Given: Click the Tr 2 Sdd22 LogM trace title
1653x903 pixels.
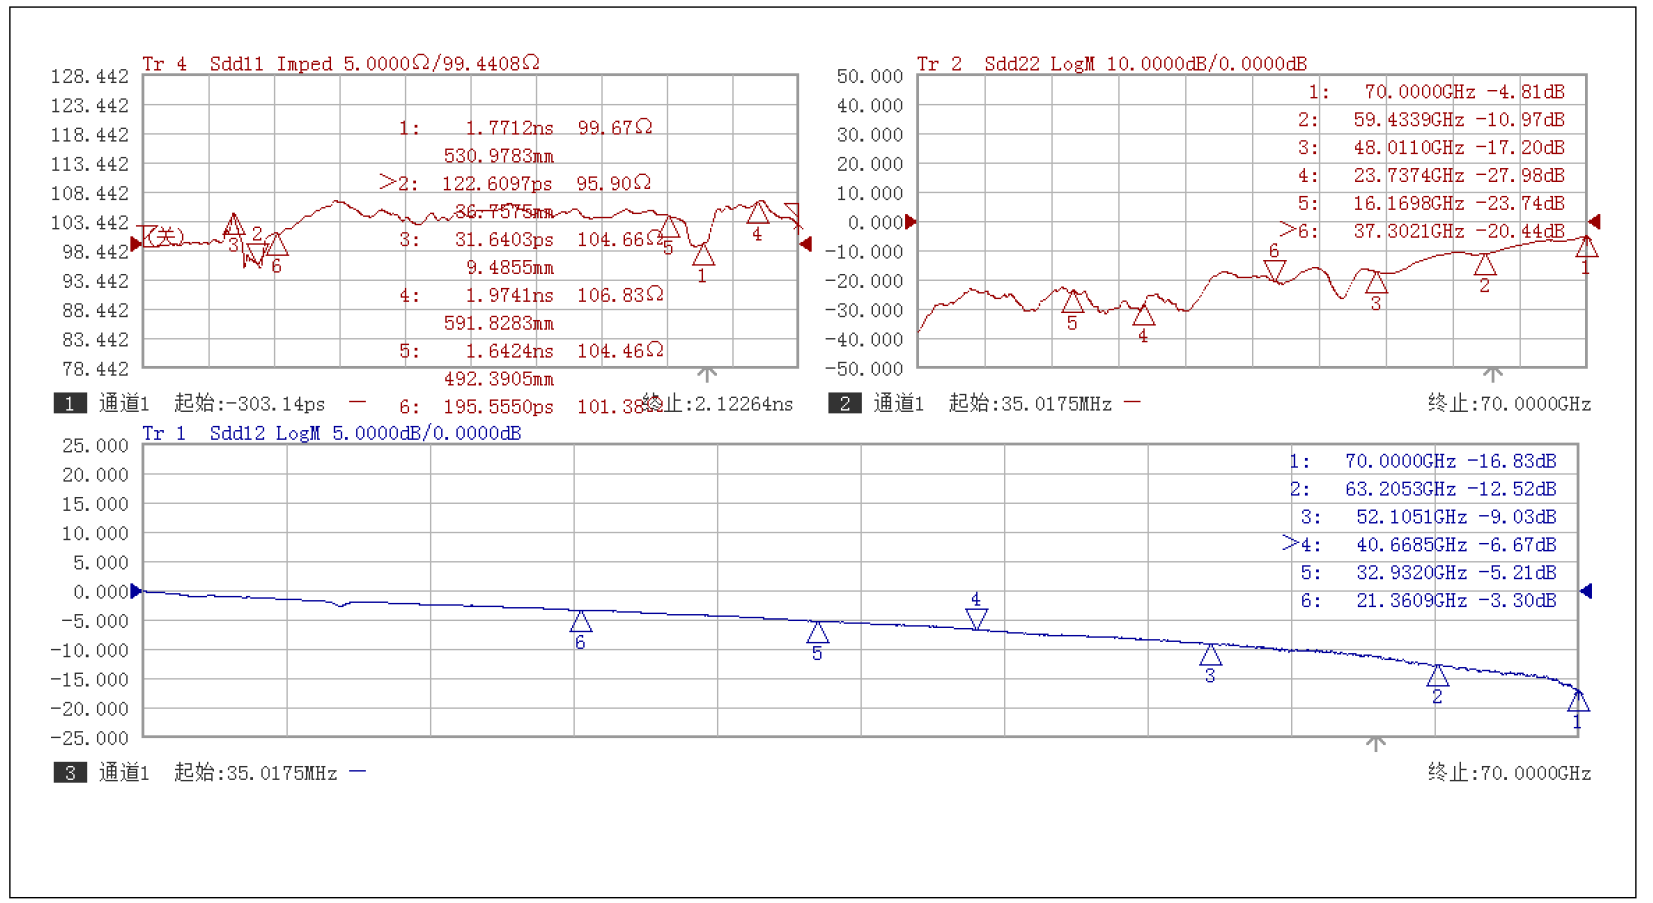Looking at the screenshot, I should tap(1111, 64).
